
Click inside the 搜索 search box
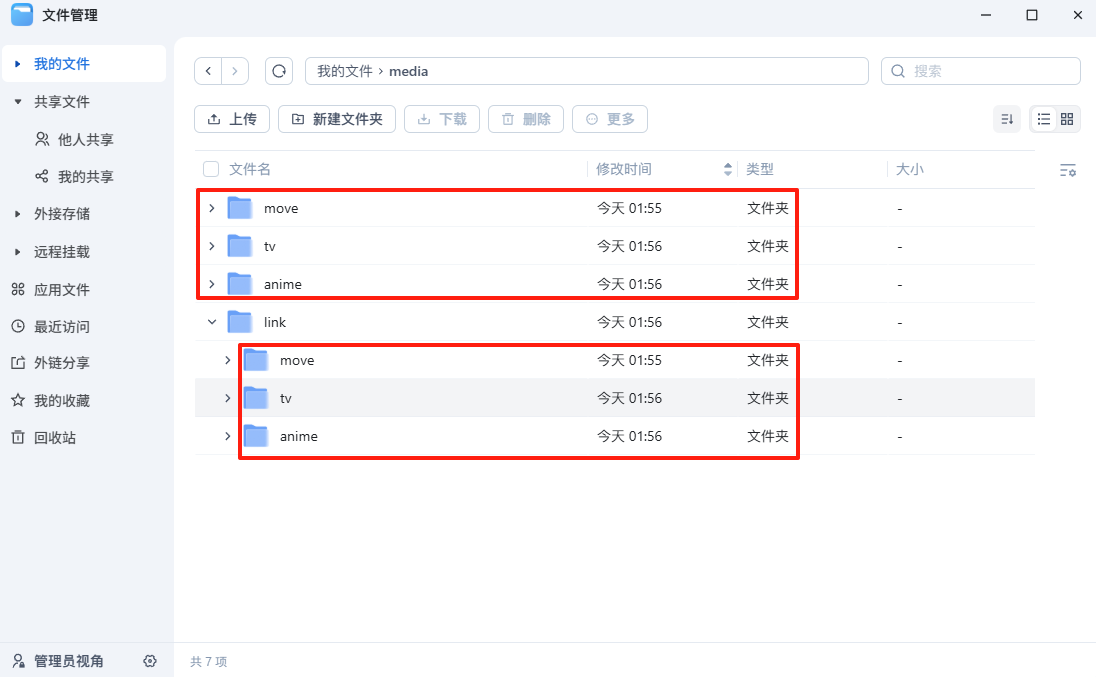click(x=980, y=71)
